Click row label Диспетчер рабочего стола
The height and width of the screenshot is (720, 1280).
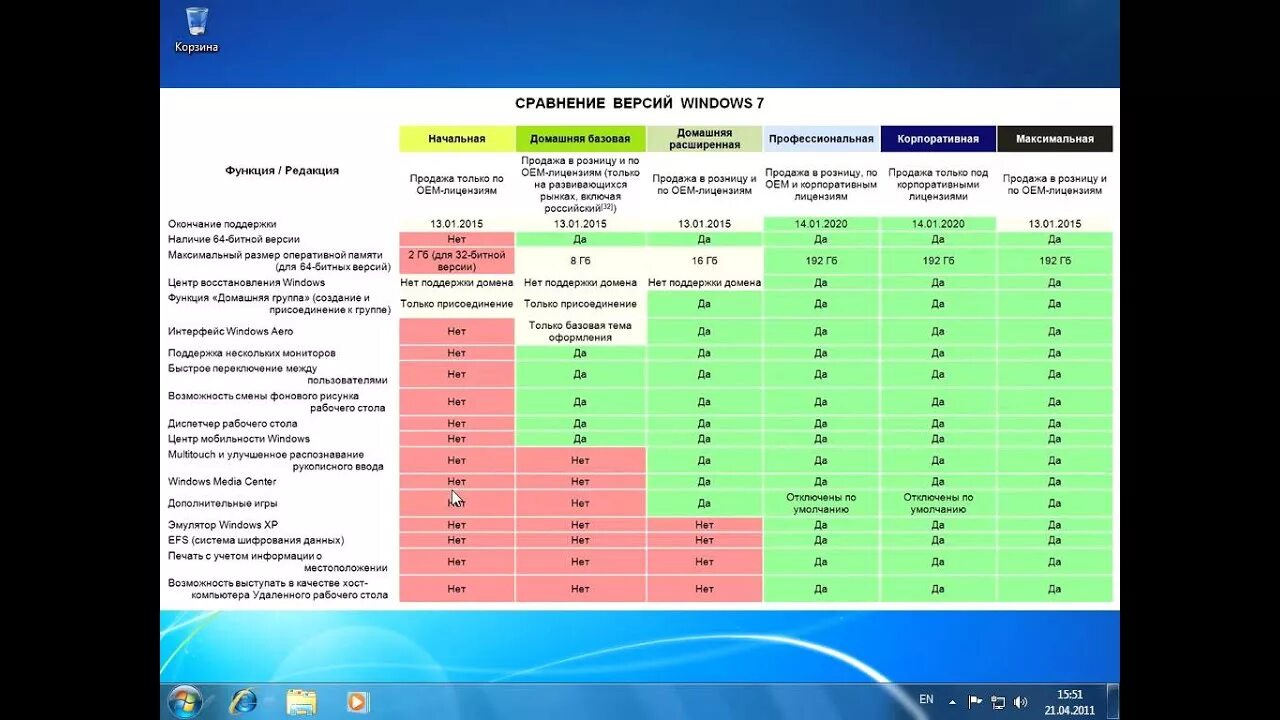click(x=232, y=424)
